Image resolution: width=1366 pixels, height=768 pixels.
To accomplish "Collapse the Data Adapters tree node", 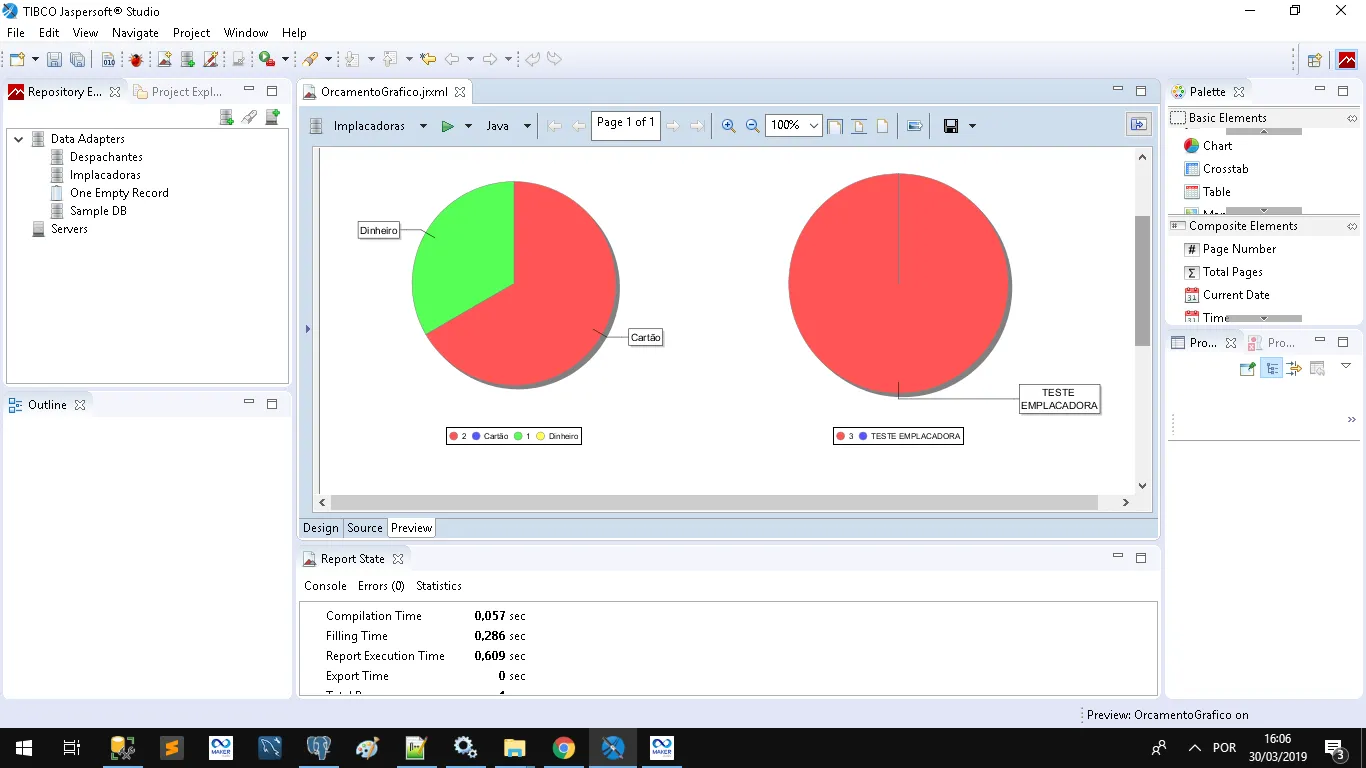I will pyautogui.click(x=18, y=139).
